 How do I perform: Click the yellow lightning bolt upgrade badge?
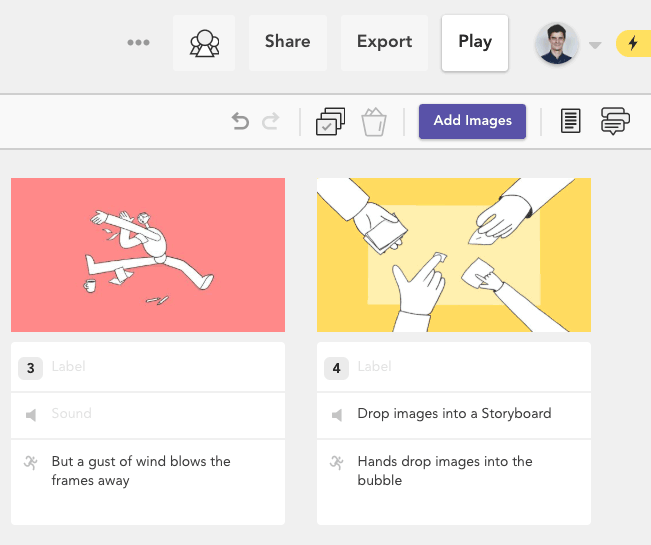634,43
